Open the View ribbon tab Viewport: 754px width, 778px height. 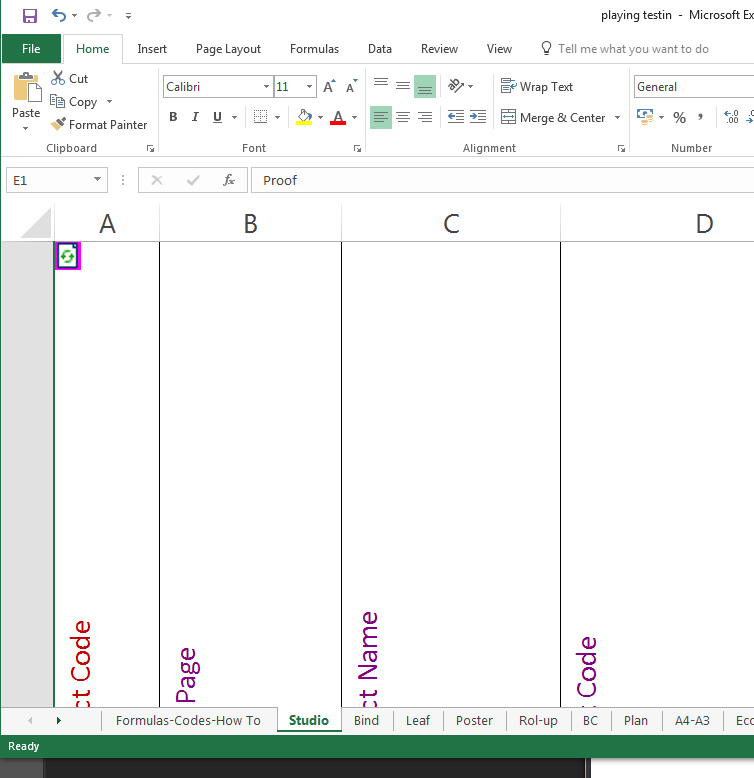(499, 49)
